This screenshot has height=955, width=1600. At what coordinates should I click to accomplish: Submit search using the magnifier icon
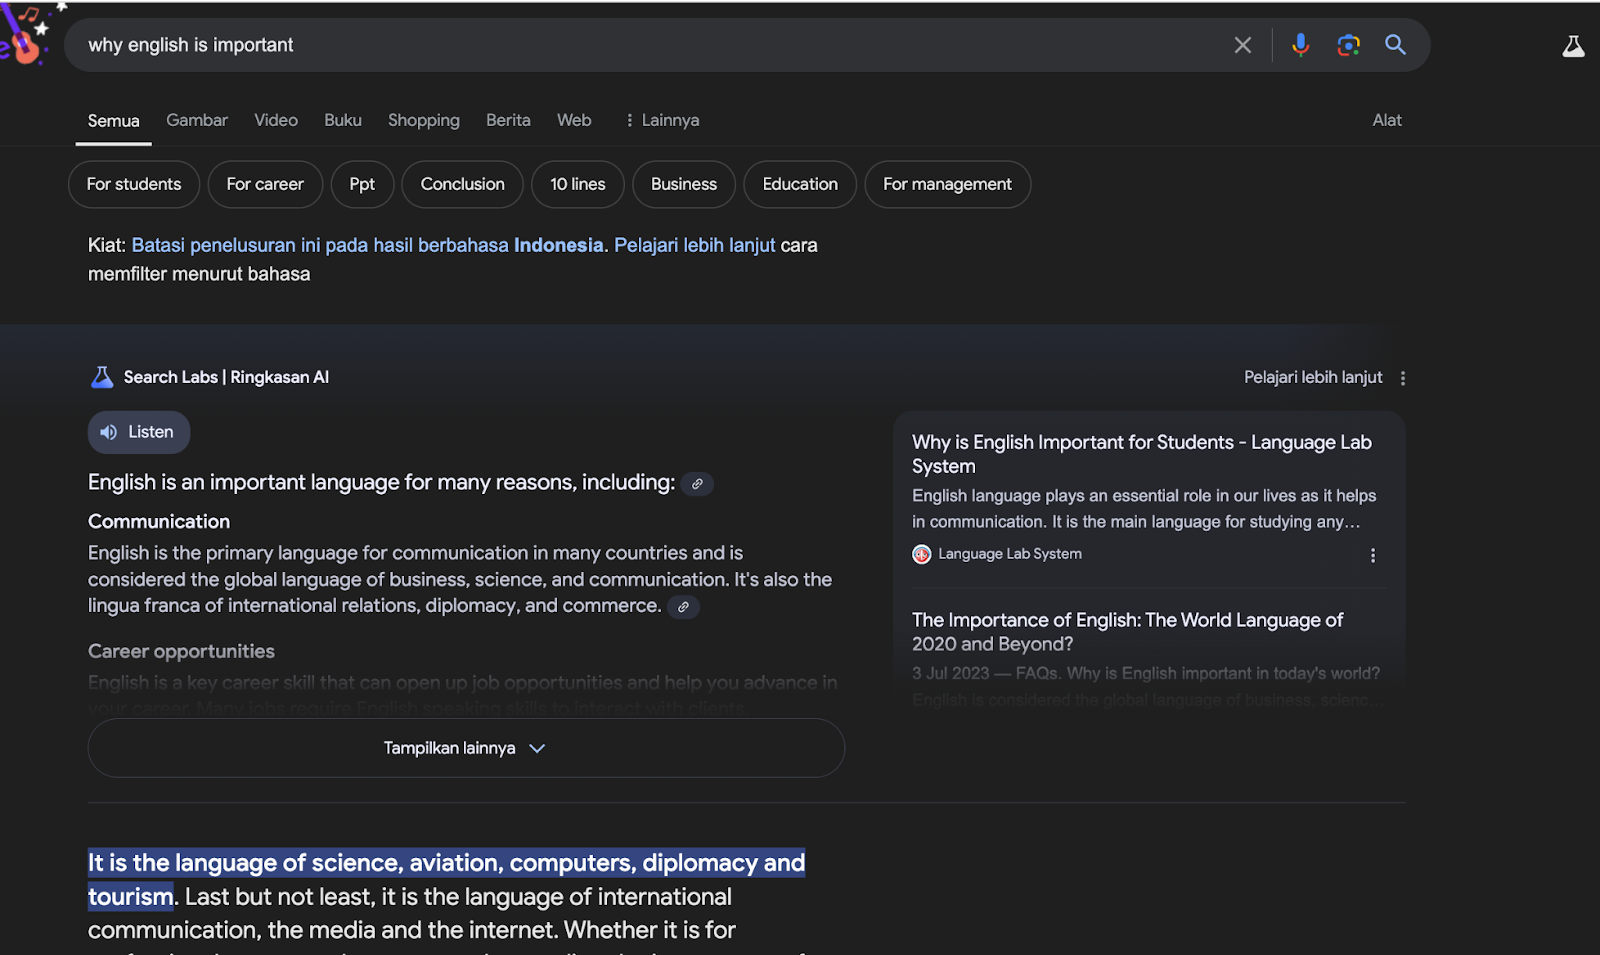click(1395, 45)
